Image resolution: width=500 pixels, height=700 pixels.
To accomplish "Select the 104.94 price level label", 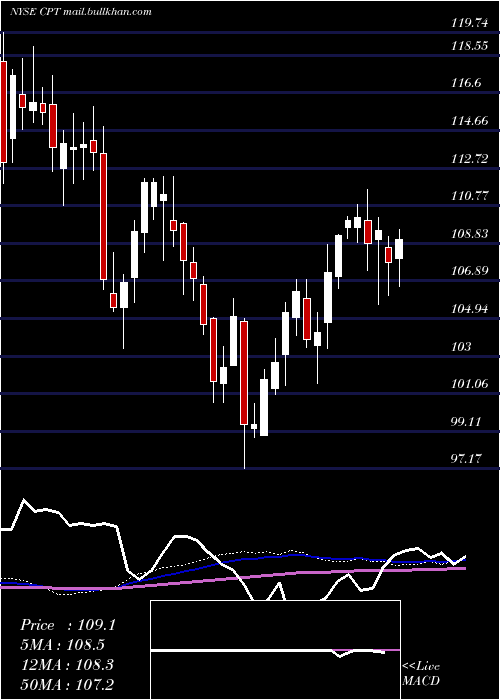I will point(469,308).
